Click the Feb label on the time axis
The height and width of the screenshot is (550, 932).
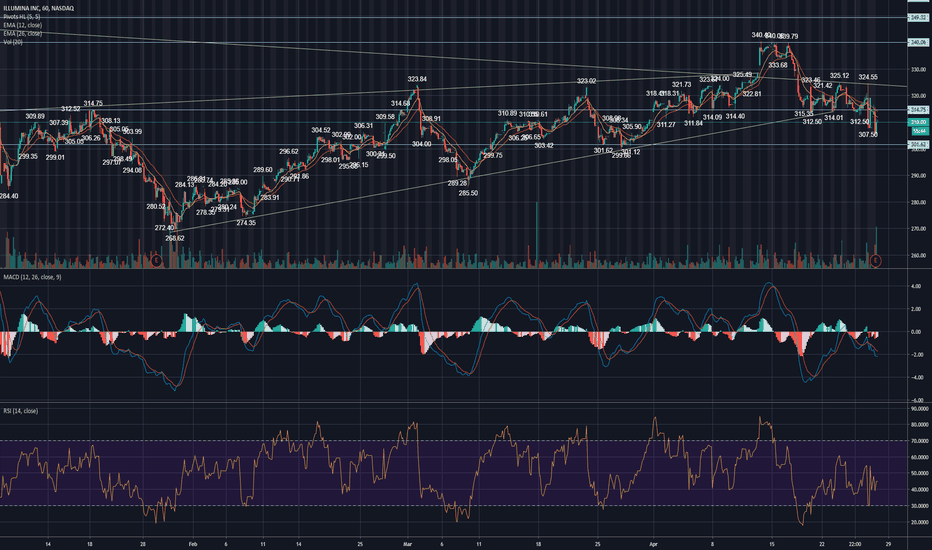(192, 544)
